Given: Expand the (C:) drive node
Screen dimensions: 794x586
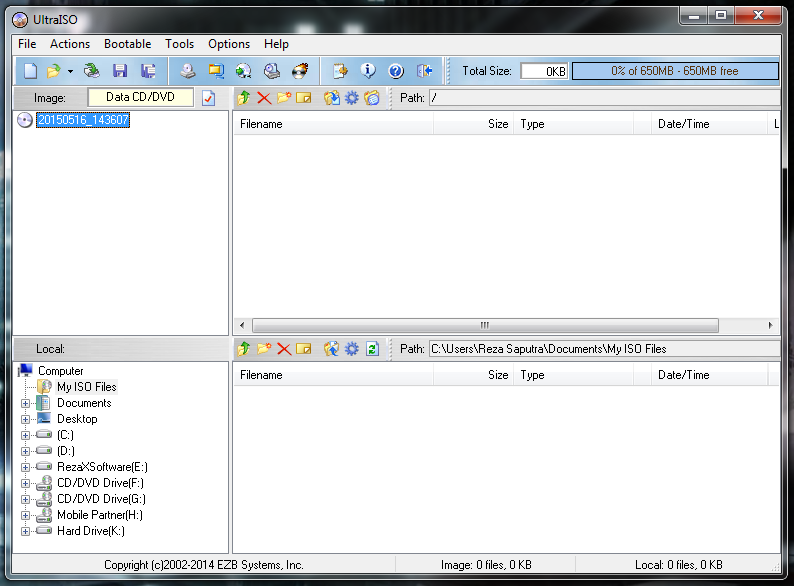Looking at the screenshot, I should 25,436.
